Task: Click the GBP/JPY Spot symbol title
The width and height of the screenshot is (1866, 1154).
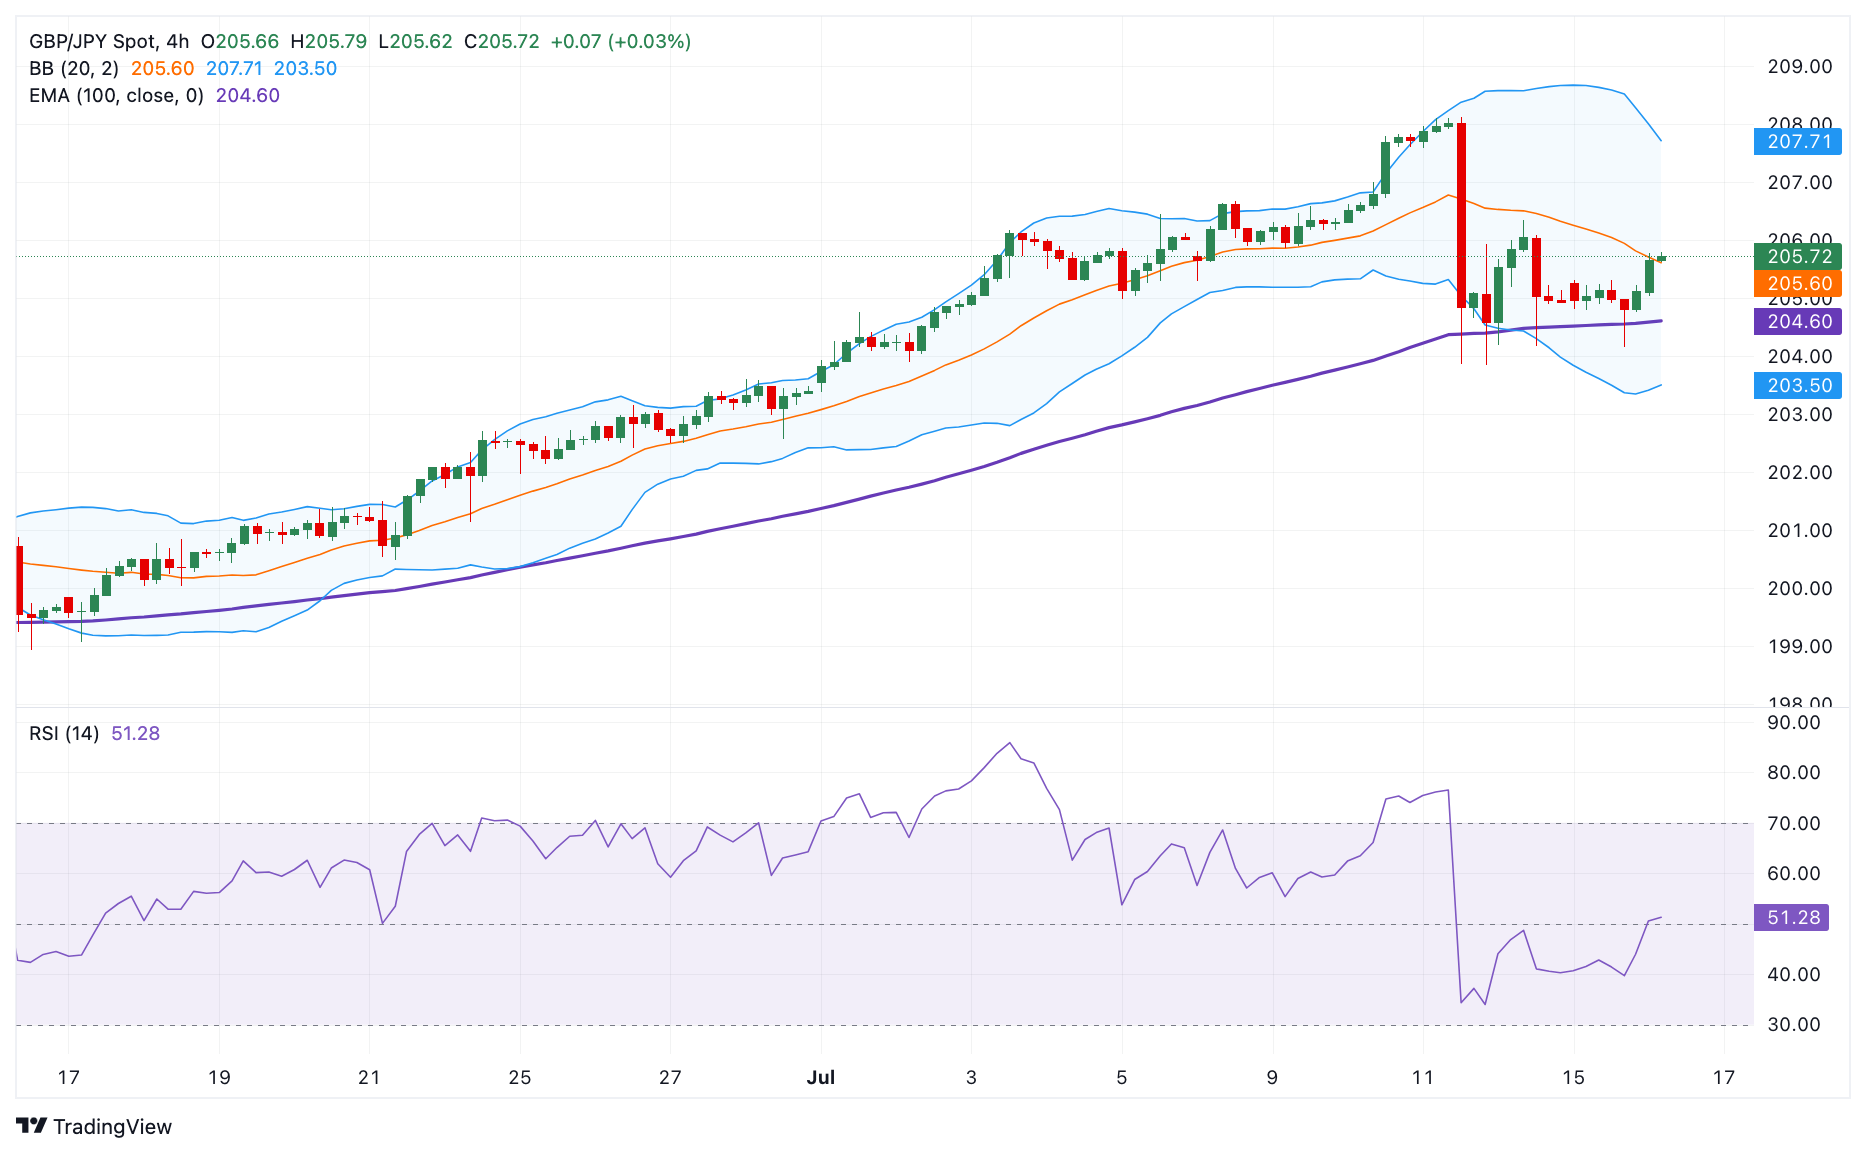Action: pos(92,42)
